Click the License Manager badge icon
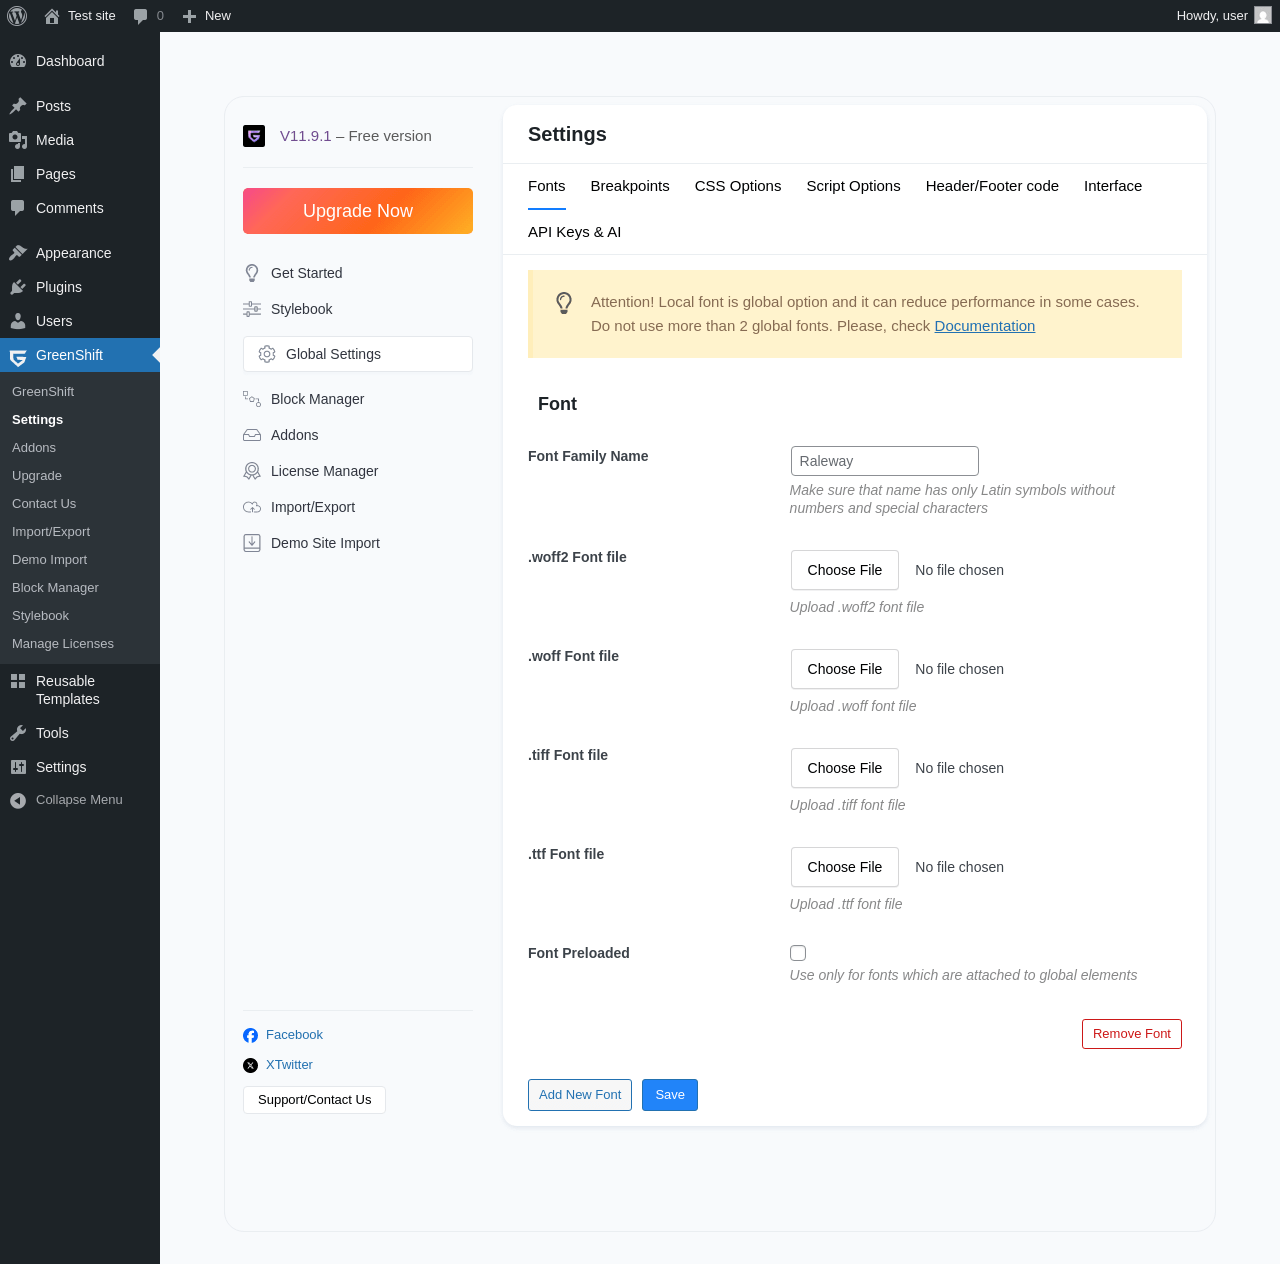This screenshot has width=1280, height=1264. point(252,471)
